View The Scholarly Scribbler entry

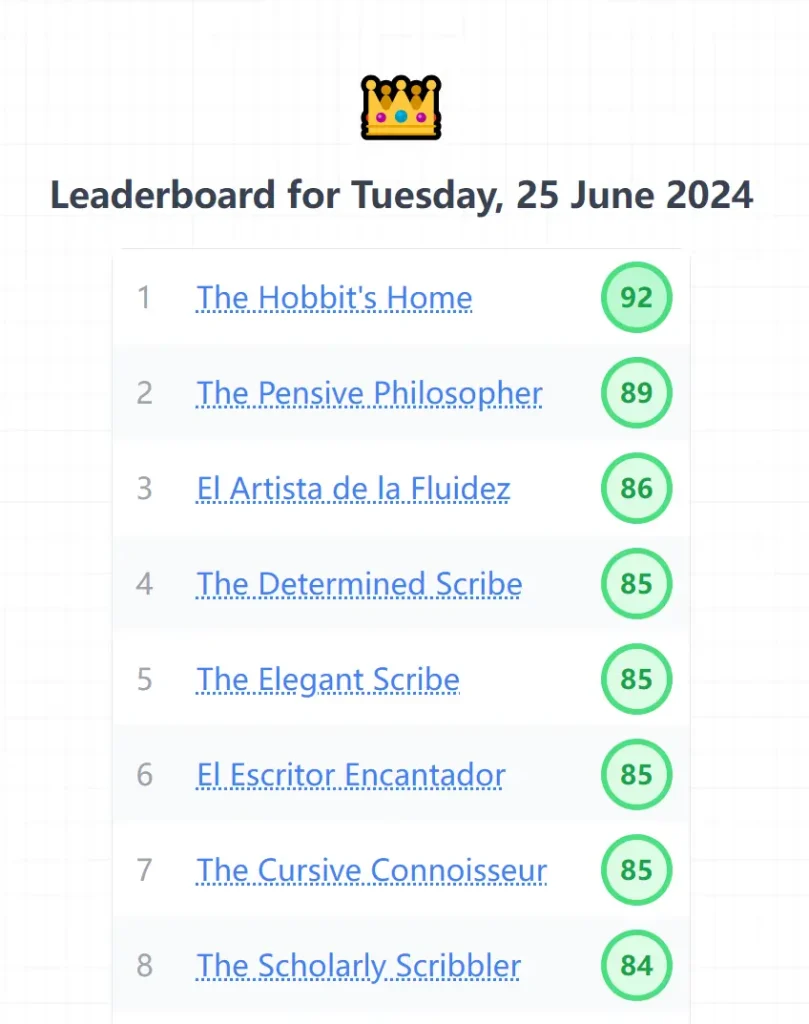pyautogui.click(x=358, y=966)
